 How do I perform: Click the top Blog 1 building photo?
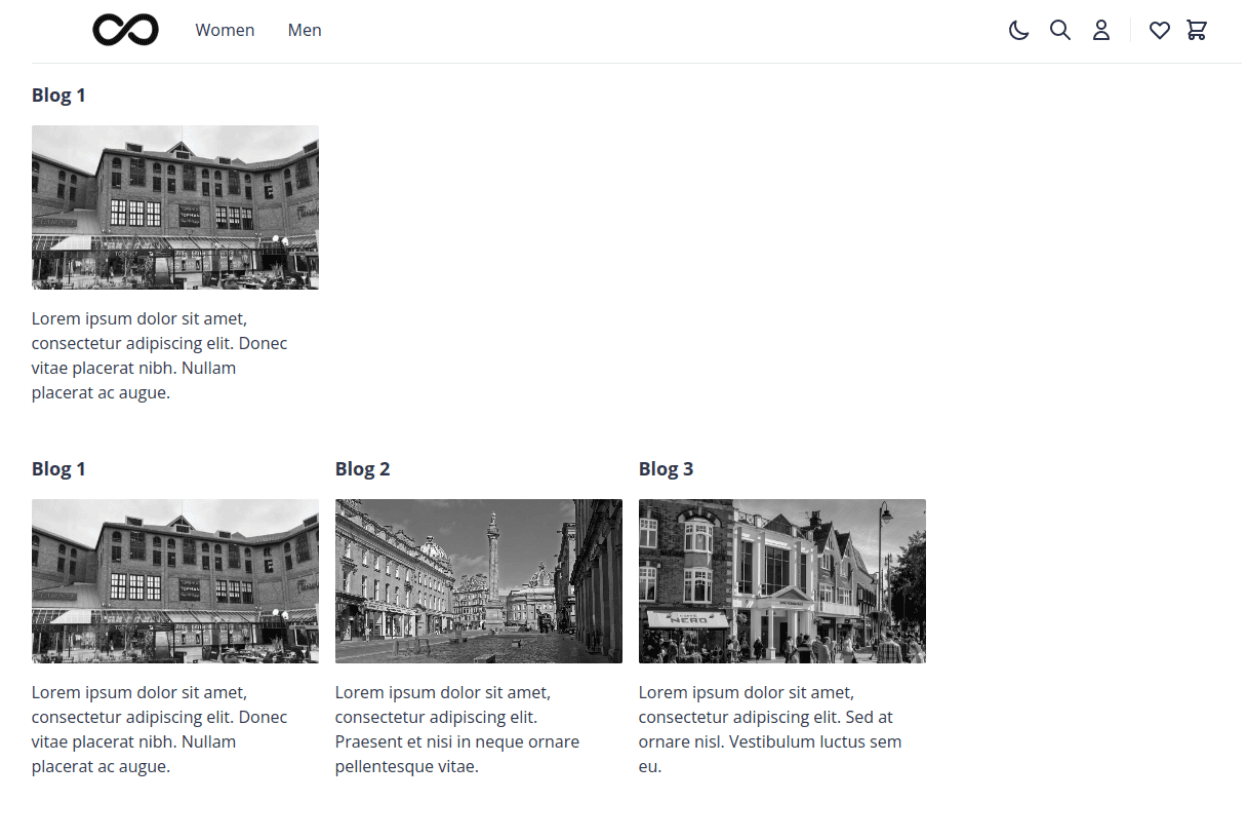pos(175,207)
